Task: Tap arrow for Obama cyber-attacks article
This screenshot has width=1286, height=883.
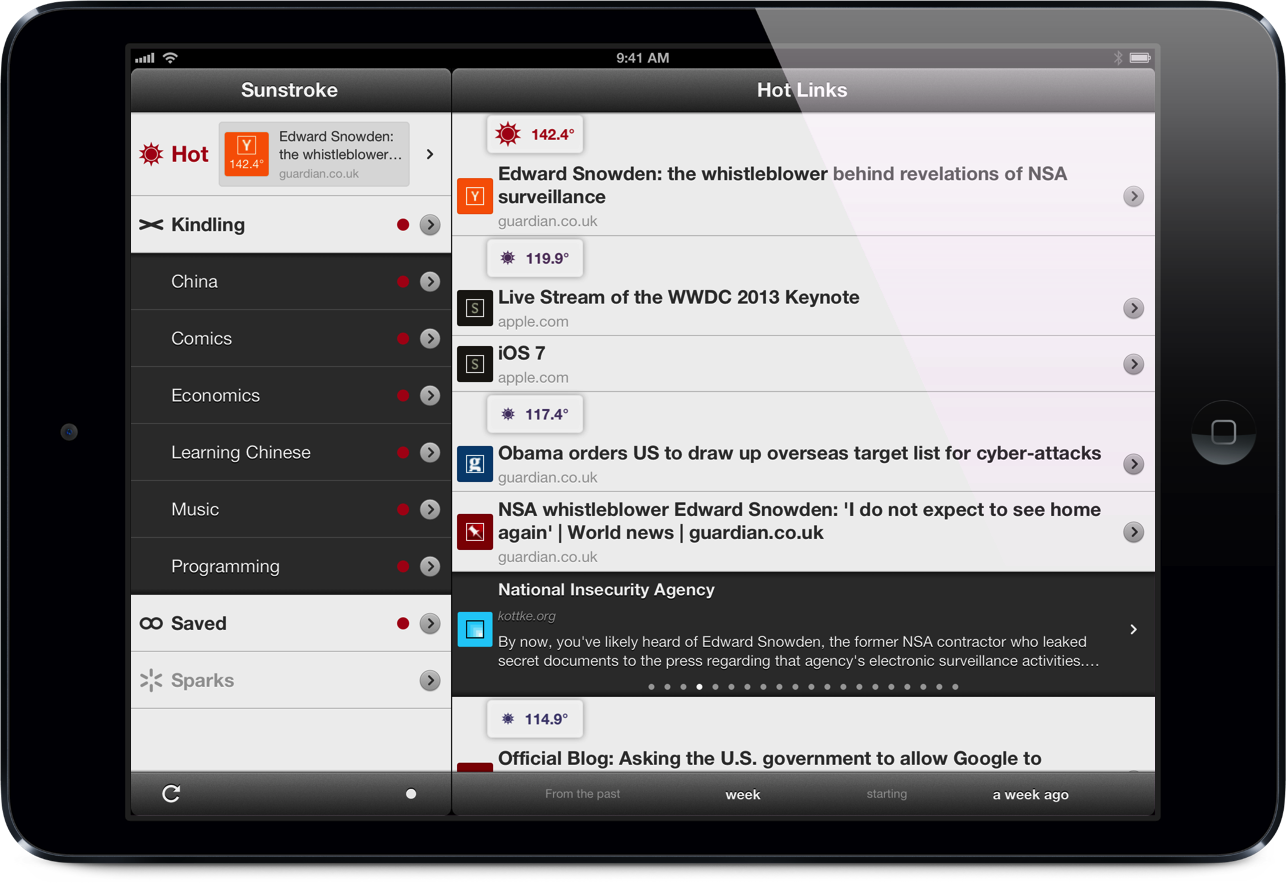Action: [x=1133, y=464]
